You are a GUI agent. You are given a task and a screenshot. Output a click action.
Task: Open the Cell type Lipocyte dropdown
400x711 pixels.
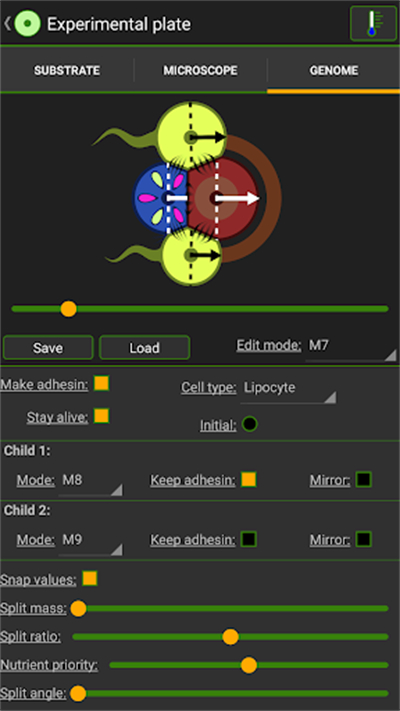tap(288, 390)
